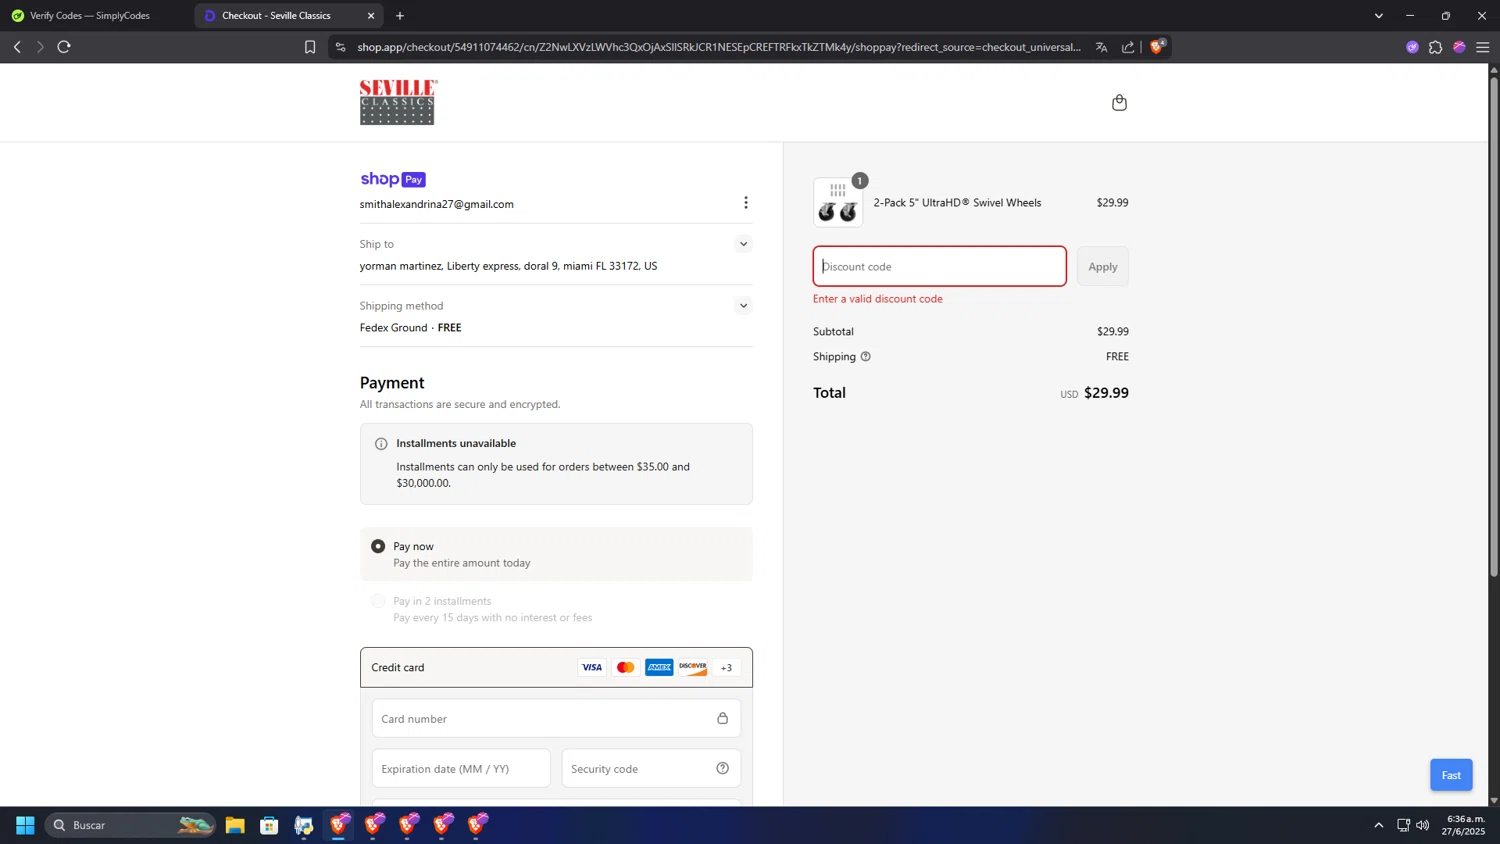Click the page vertical scrollbar

[1494, 325]
